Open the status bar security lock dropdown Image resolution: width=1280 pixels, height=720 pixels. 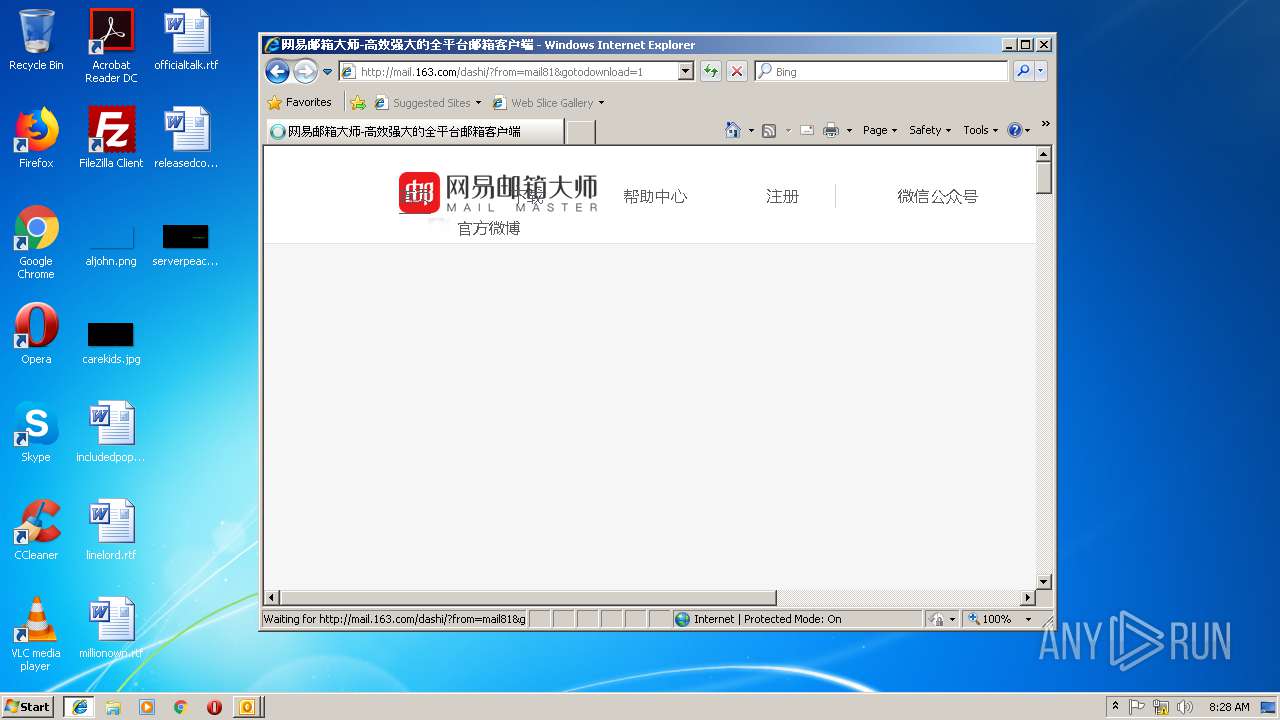(x=942, y=619)
